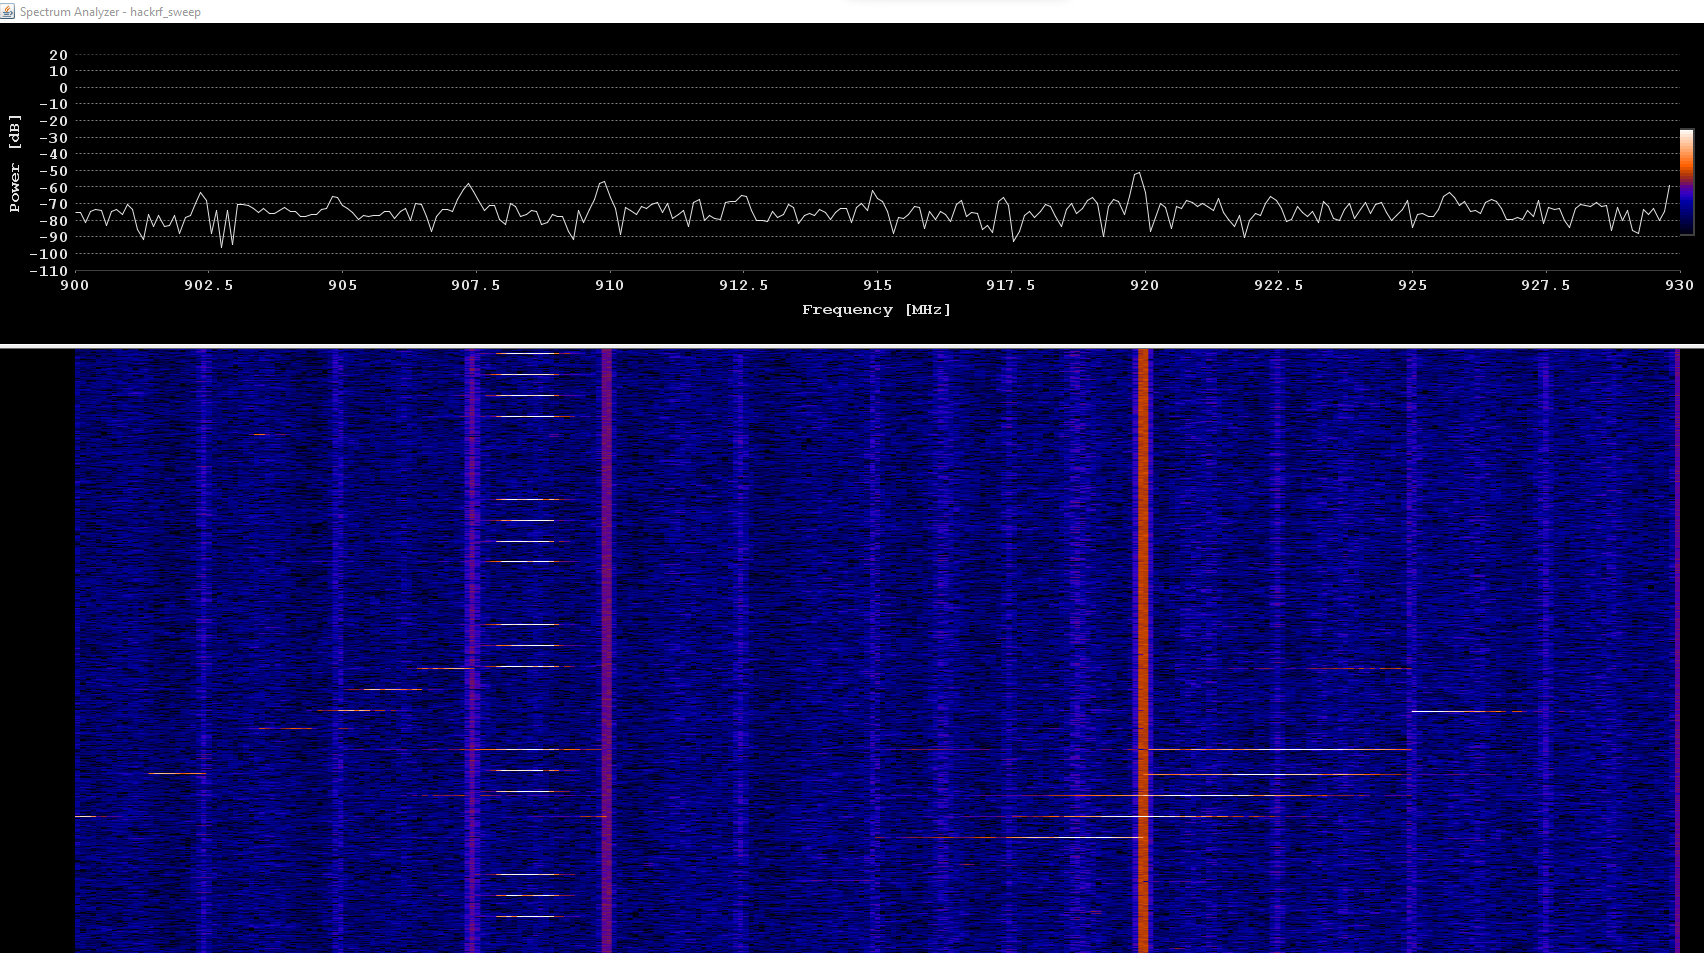The height and width of the screenshot is (953, 1704).
Task: Click the 915 MHz tick label
Action: 877,285
